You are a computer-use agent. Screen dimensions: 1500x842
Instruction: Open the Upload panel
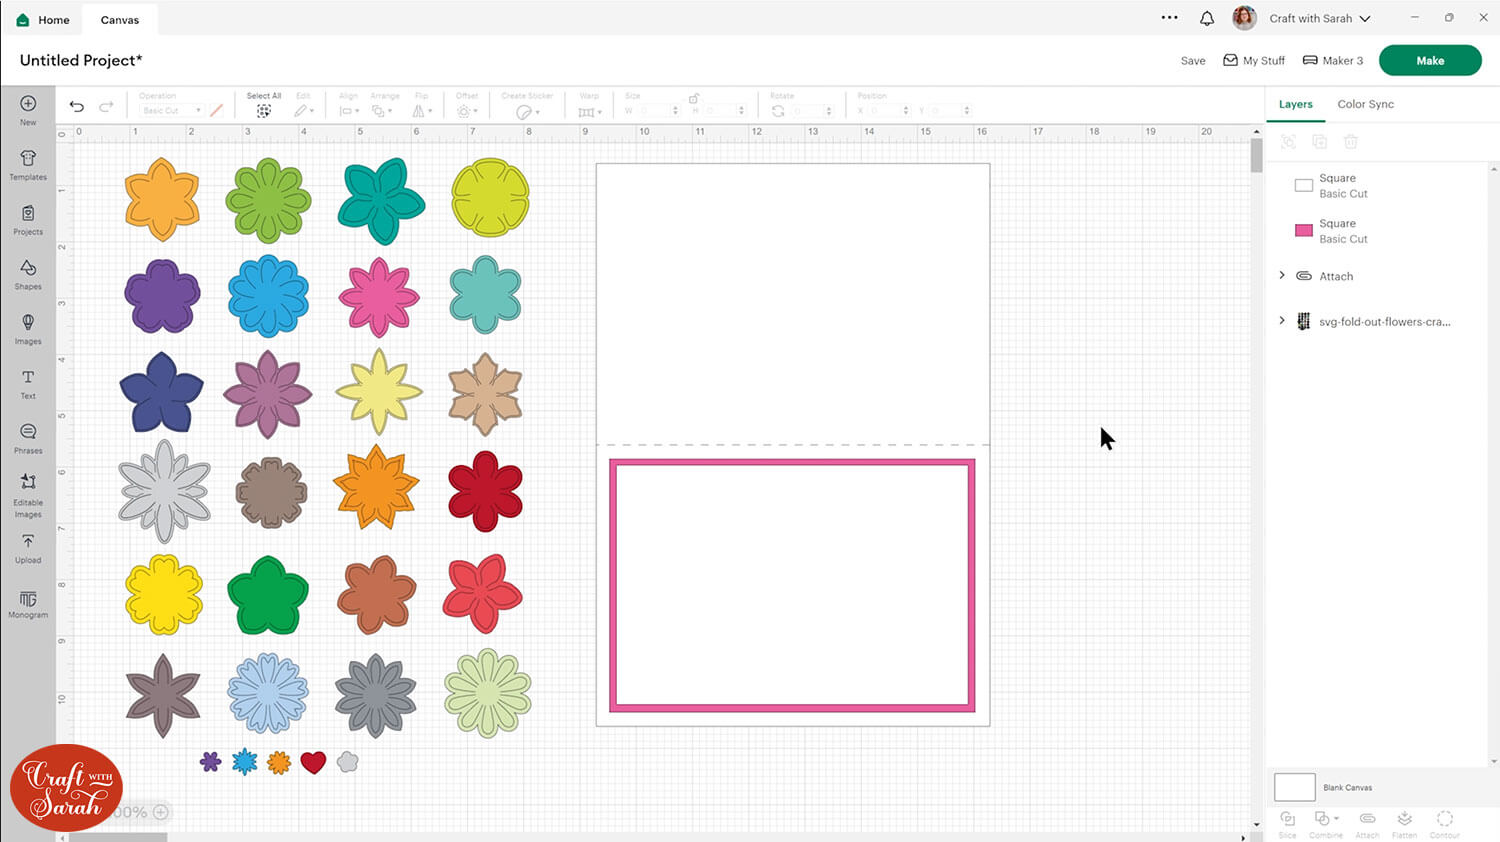tap(28, 547)
